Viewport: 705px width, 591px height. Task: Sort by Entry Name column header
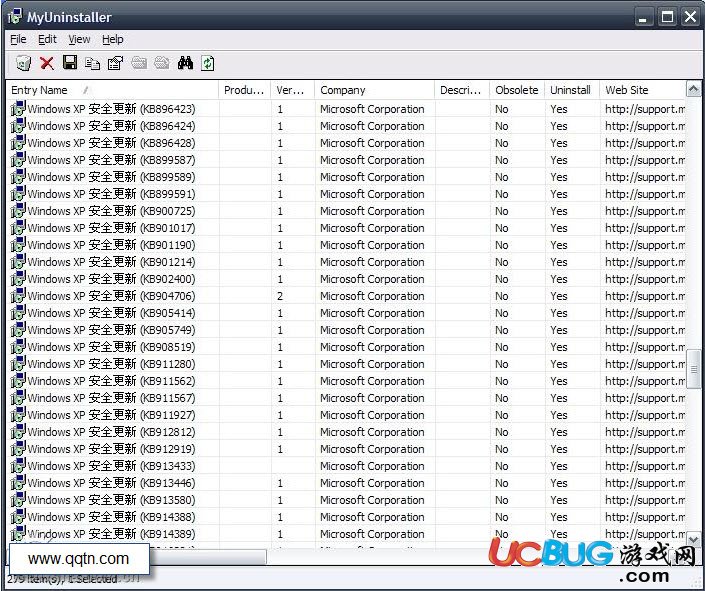click(x=112, y=90)
